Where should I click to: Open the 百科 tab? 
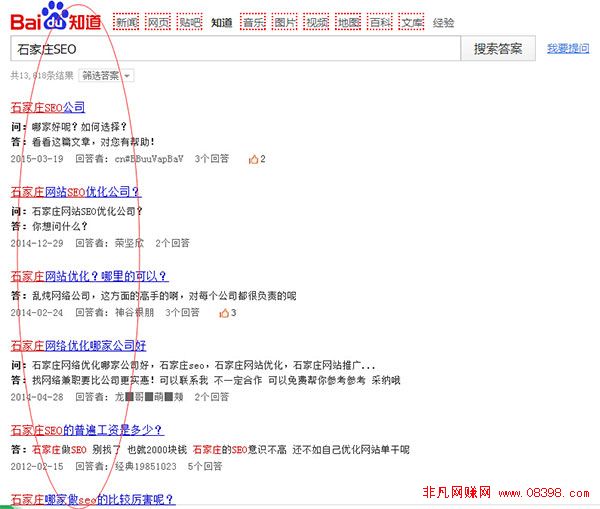point(380,23)
